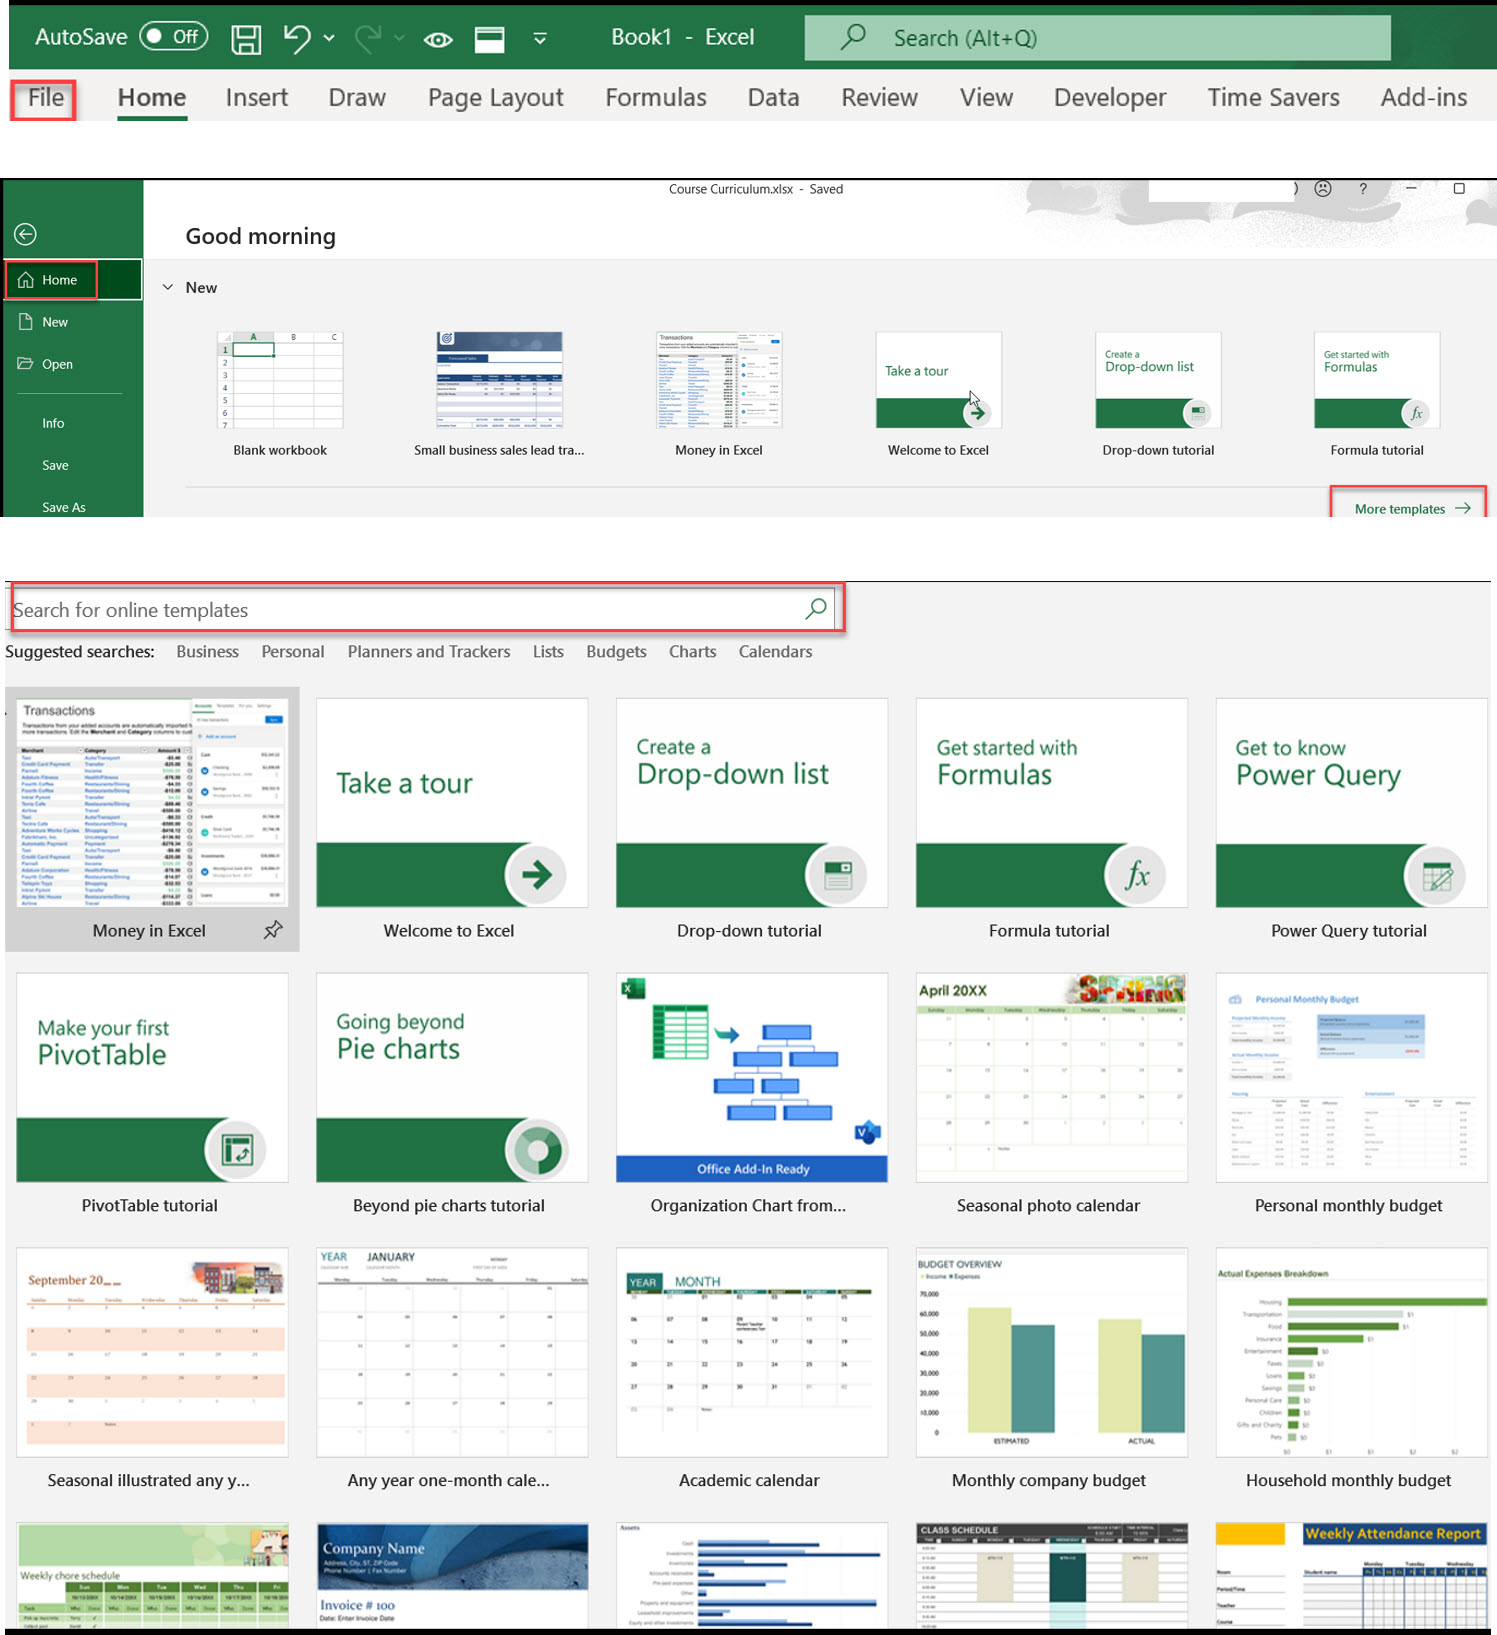Open the Redo history dropdown arrow

[x=399, y=39]
